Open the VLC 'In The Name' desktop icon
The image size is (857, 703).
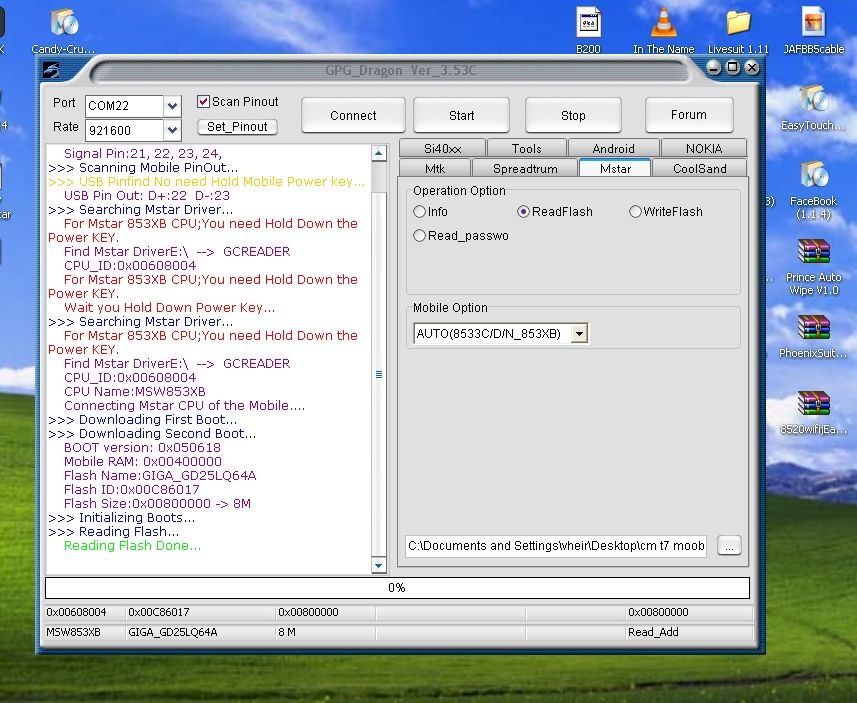click(663, 23)
